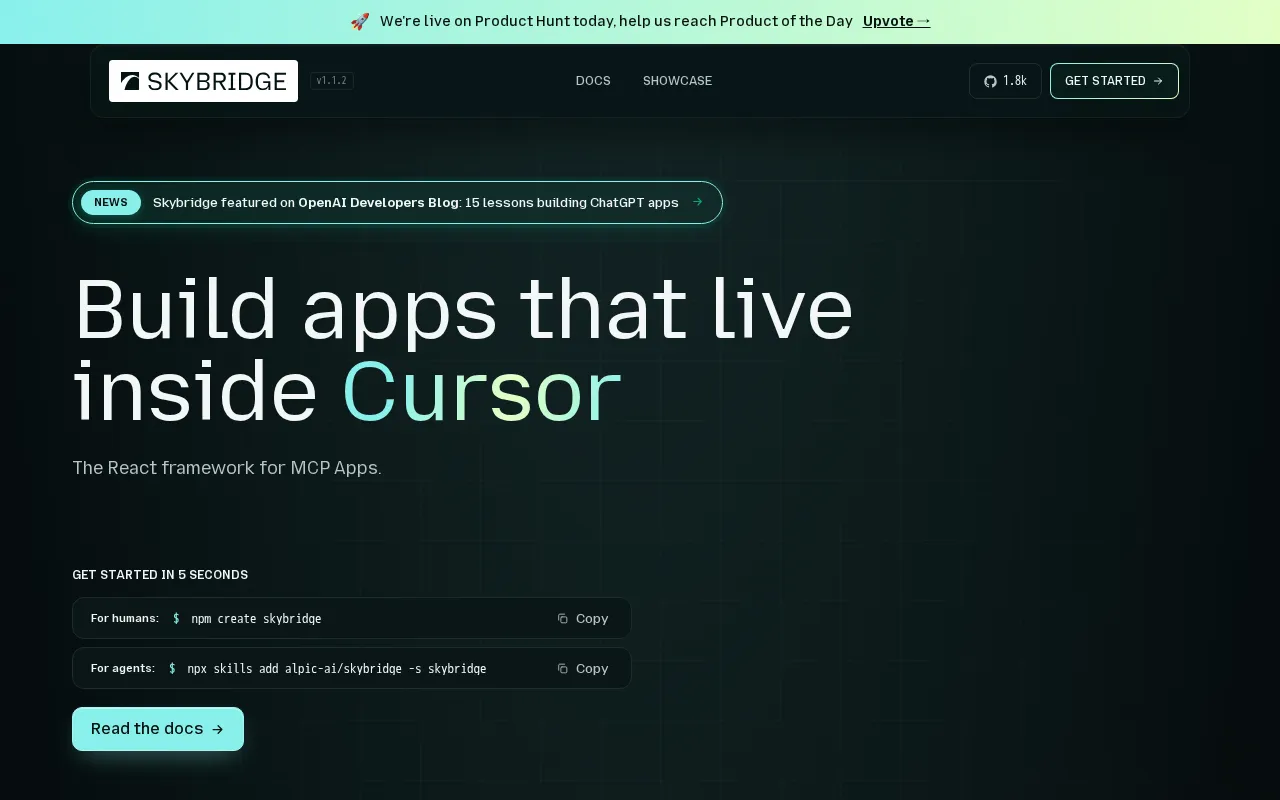Open the Upvote link on Product Hunt banner

[896, 21]
